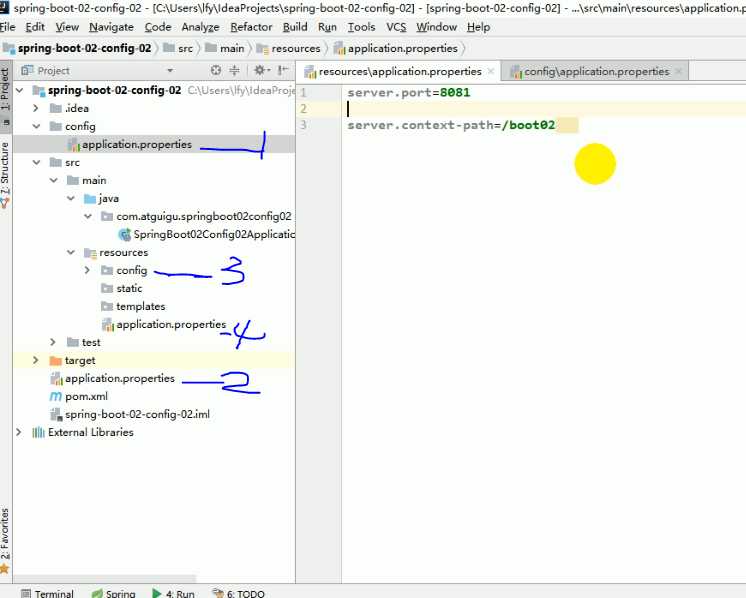This screenshot has height=598, width=746.
Task: Click on server.context-path=/boot02 line
Action: coord(451,125)
